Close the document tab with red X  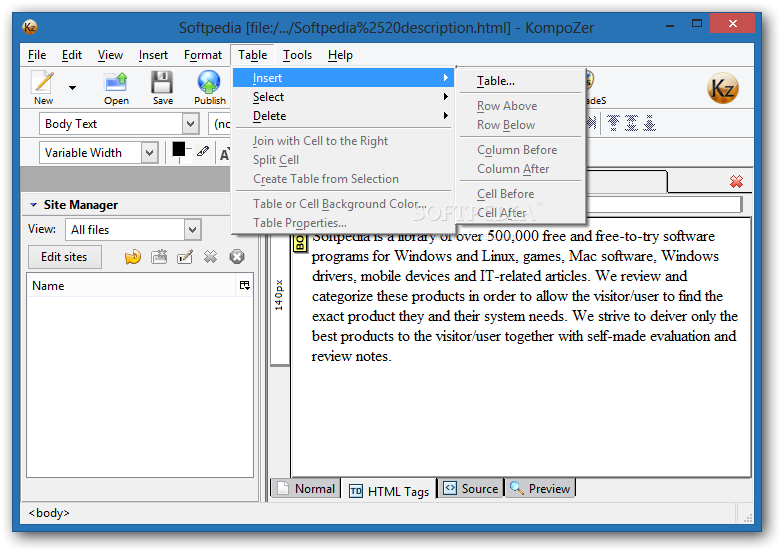(x=736, y=182)
